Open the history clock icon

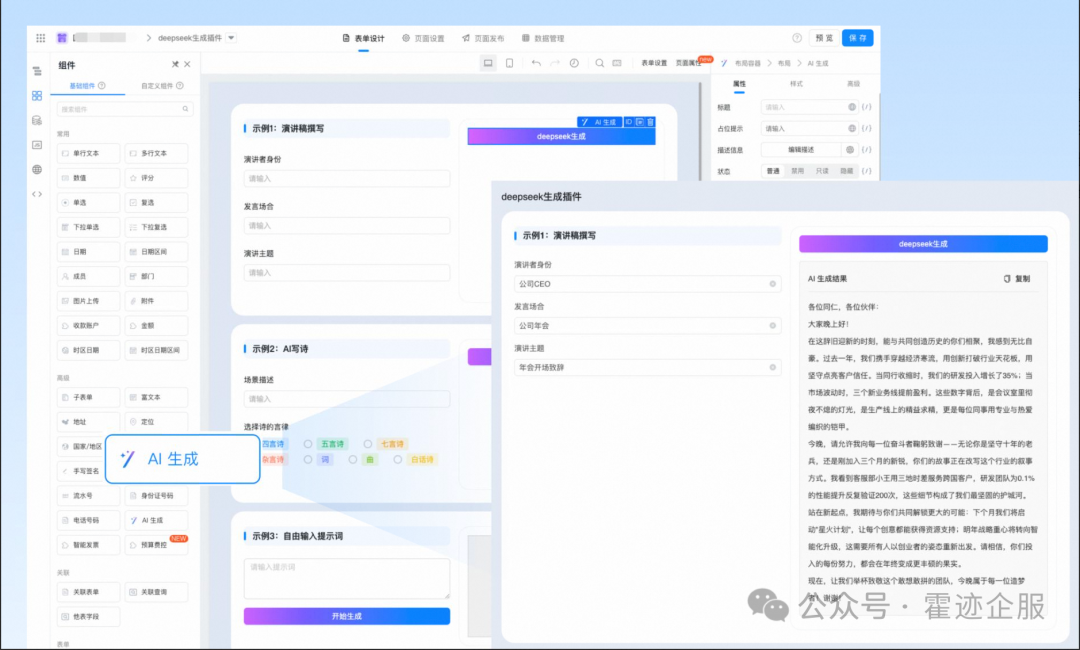coord(574,63)
